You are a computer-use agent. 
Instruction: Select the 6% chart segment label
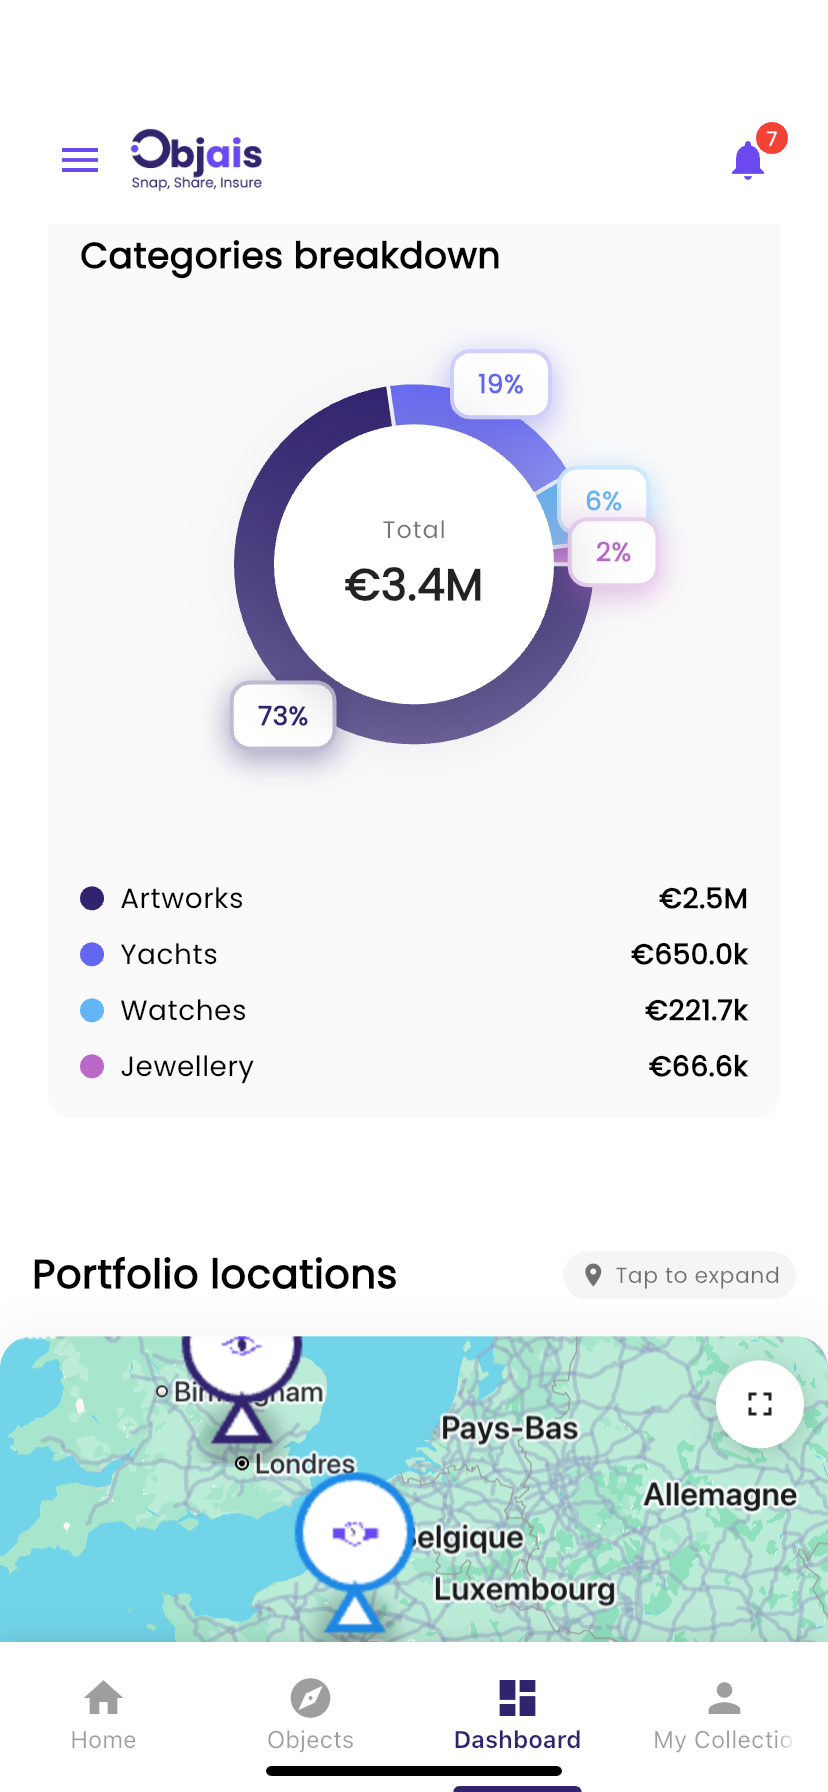tap(603, 499)
